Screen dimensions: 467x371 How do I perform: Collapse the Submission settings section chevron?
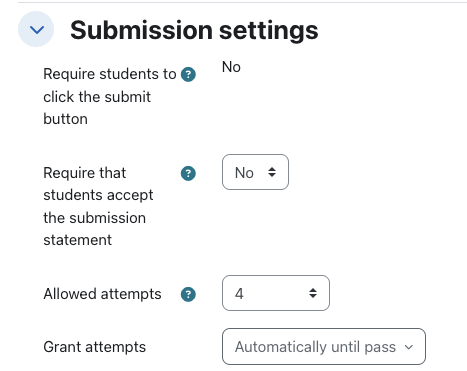click(36, 29)
